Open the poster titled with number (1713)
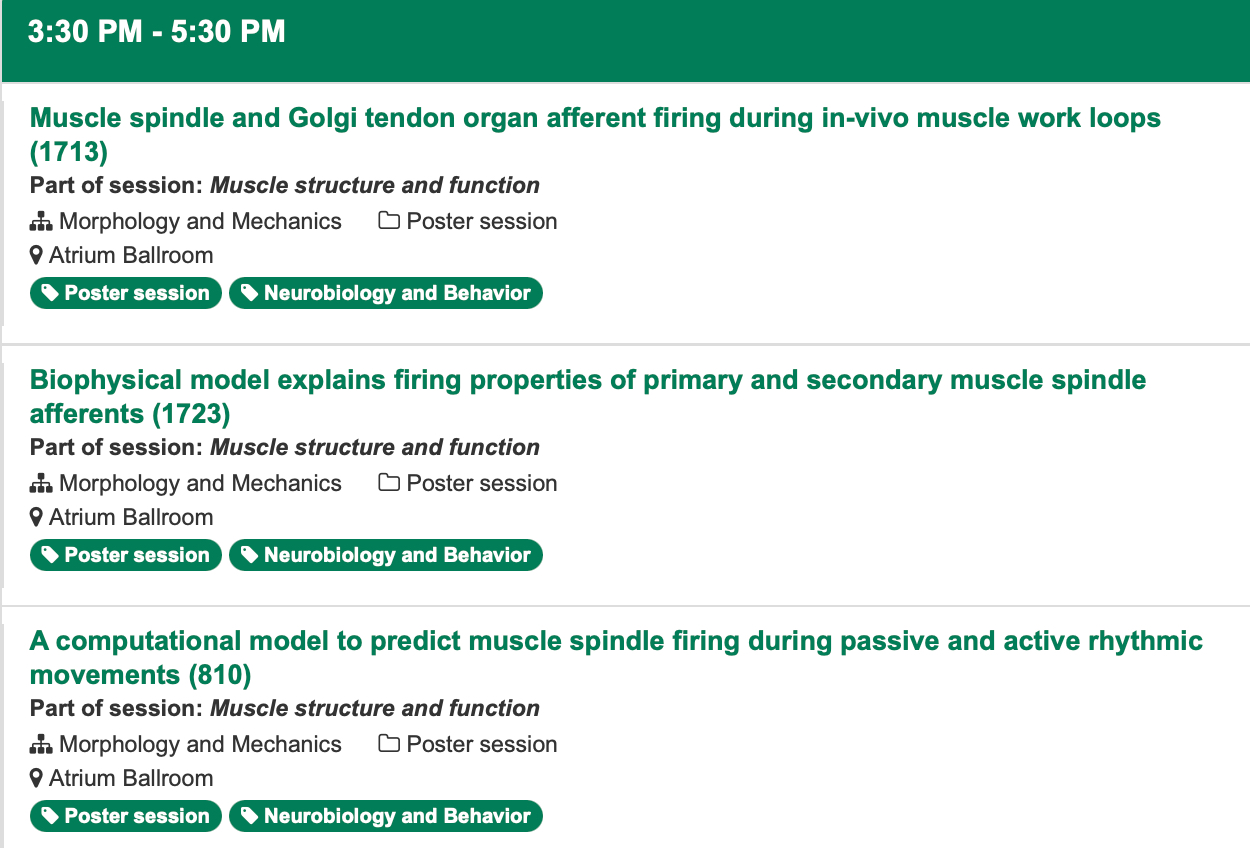Screen dimensions: 1250x848 coord(595,119)
